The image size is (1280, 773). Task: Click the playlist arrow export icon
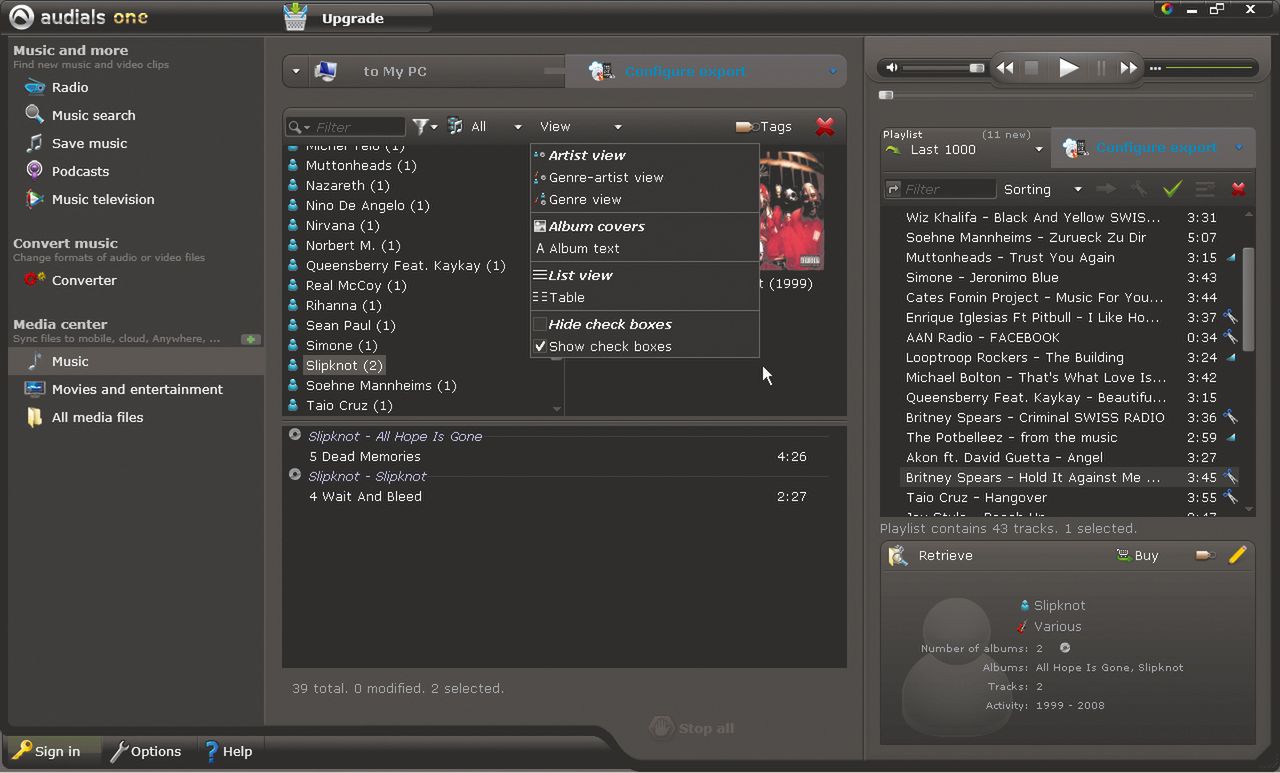click(1105, 188)
